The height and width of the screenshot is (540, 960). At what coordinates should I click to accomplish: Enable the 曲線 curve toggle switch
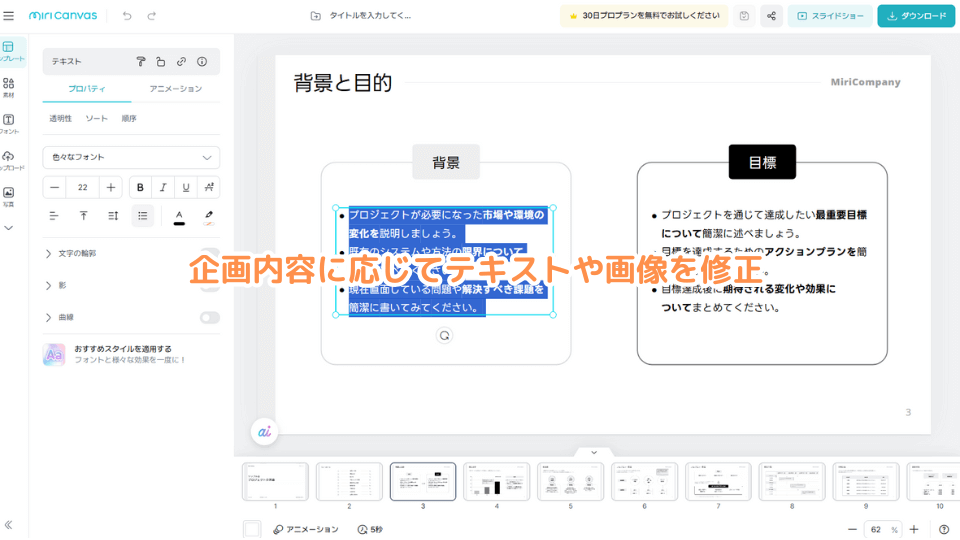[x=209, y=317]
